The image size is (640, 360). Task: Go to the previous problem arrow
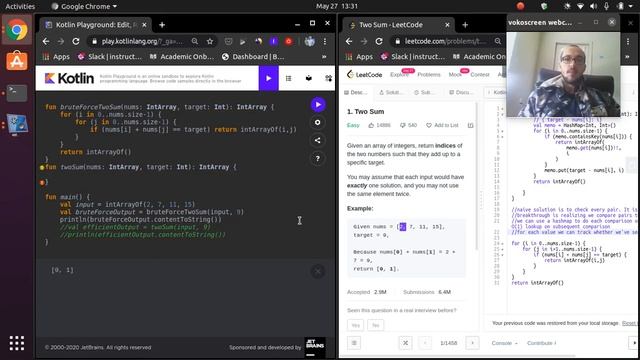[x=425, y=343]
